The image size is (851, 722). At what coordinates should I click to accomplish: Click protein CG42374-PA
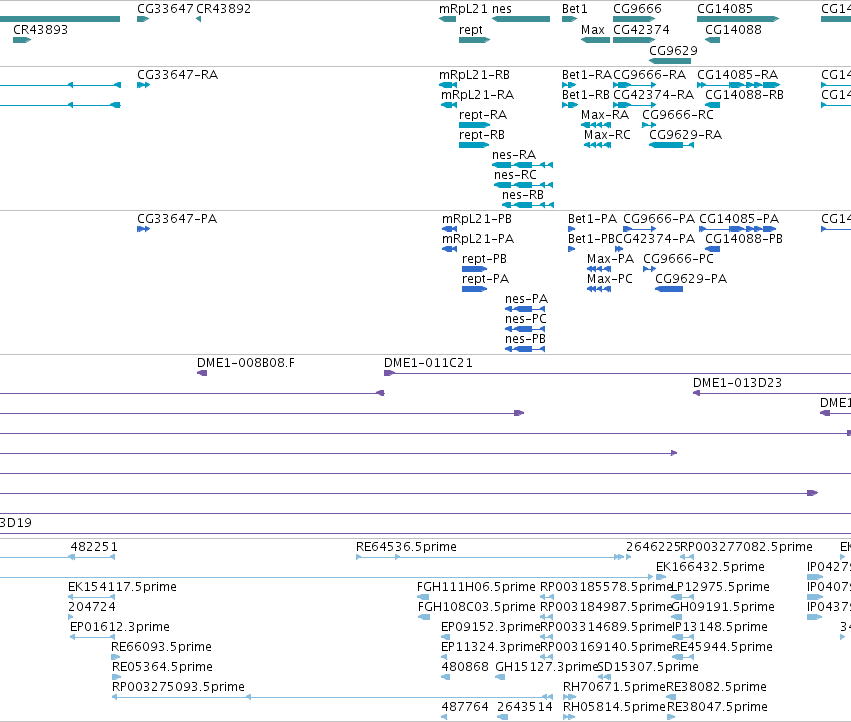[x=619, y=249]
